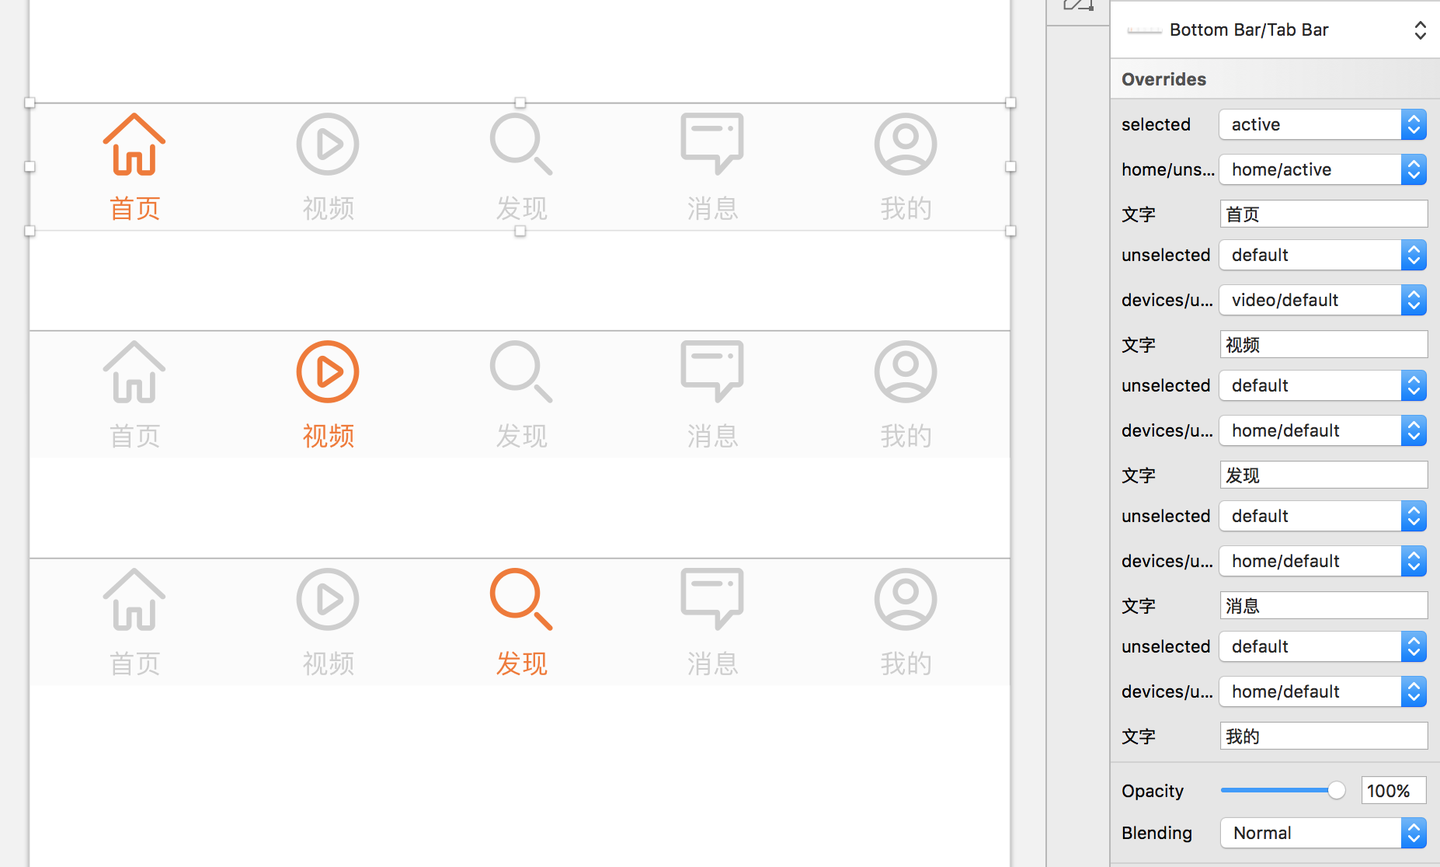
Task: Select the 我的 profile icon
Action: (x=905, y=143)
